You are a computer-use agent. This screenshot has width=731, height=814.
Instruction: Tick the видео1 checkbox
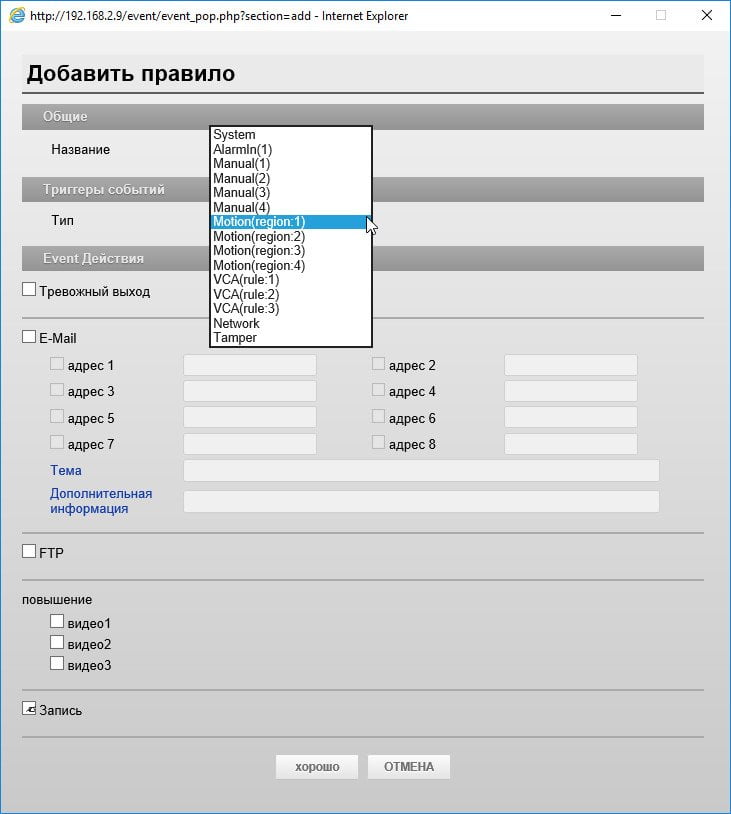(x=57, y=621)
